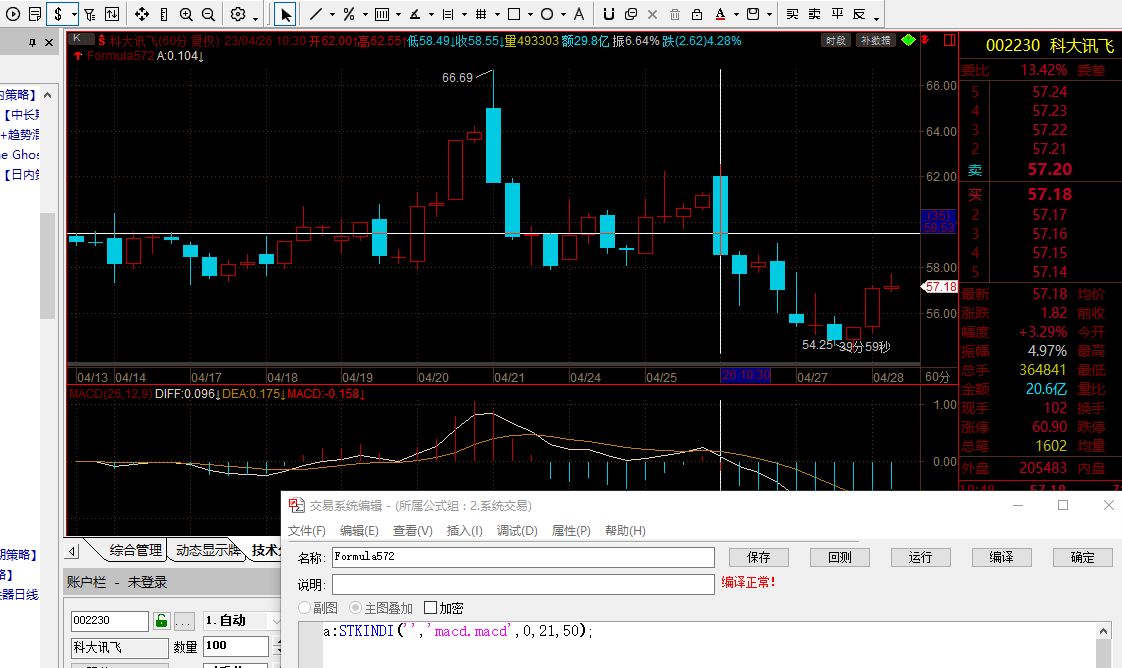Toggle the magnet snap icon
Viewport: 1122px width, 668px height.
[x=608, y=14]
